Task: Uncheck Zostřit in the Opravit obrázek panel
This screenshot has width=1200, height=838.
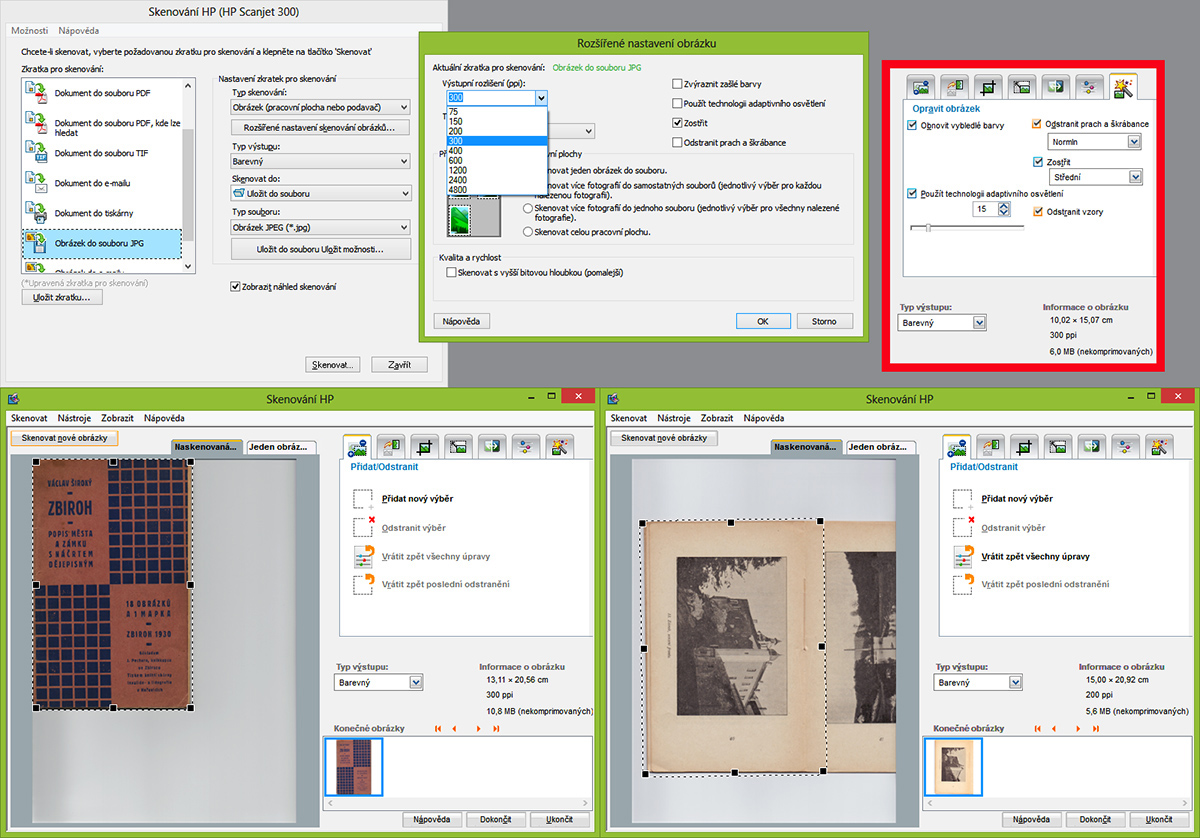Action: click(x=1038, y=161)
